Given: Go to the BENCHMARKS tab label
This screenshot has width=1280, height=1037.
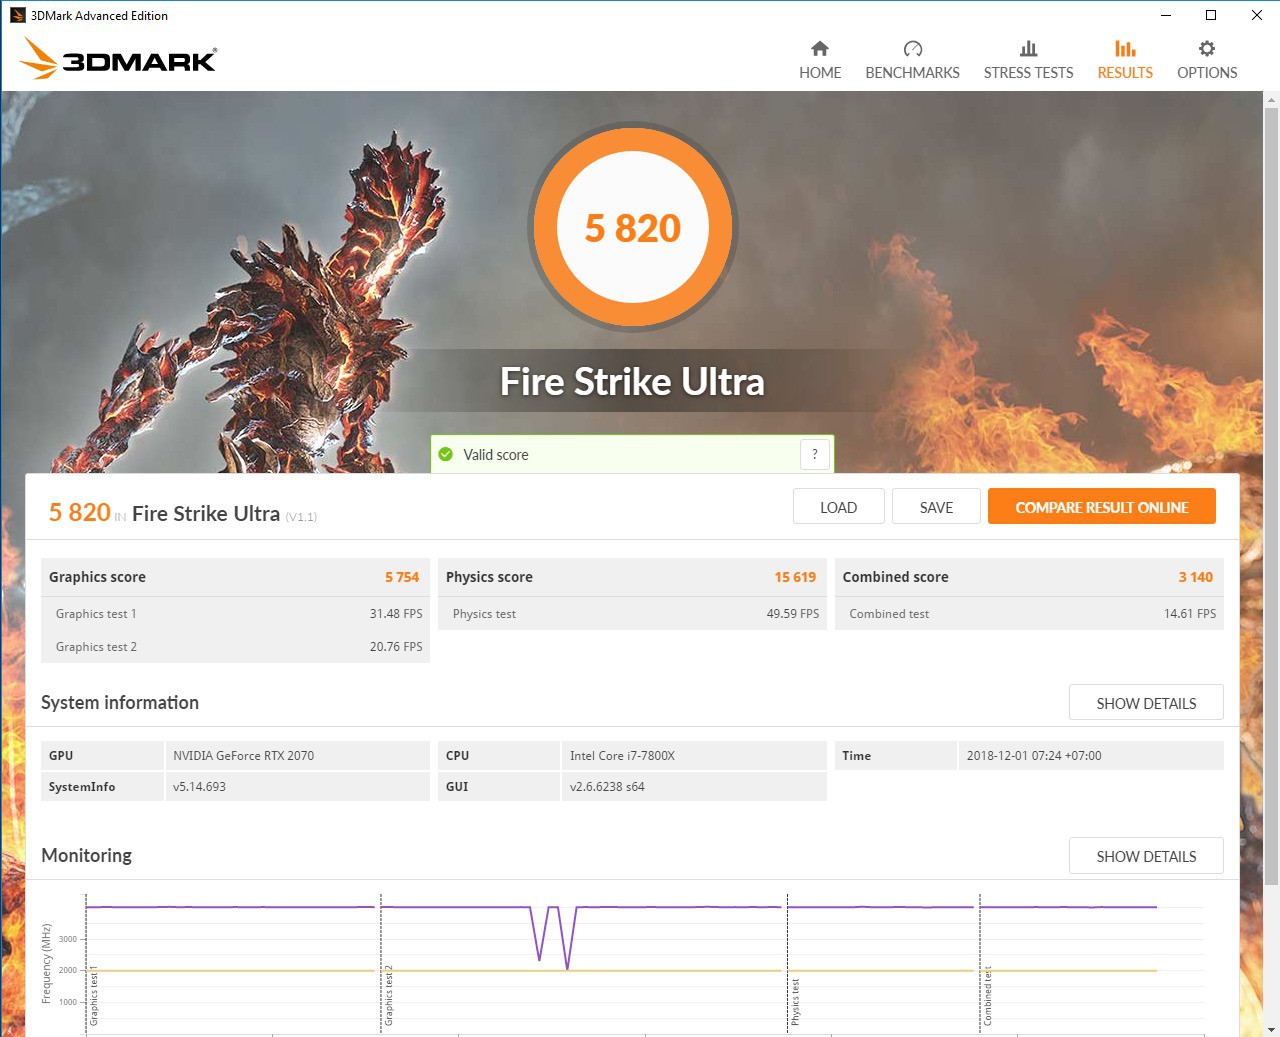Looking at the screenshot, I should tap(912, 73).
